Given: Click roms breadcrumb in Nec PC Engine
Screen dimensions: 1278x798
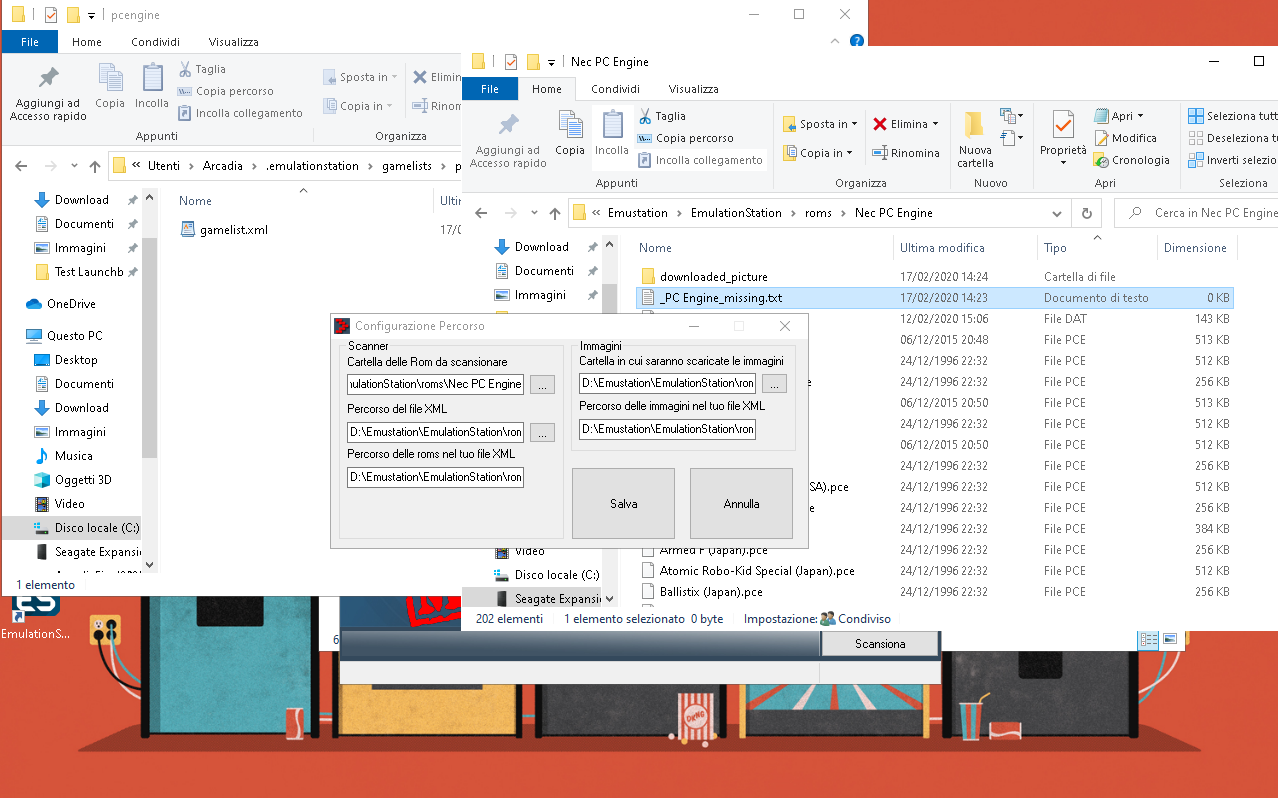Looking at the screenshot, I should point(818,213).
